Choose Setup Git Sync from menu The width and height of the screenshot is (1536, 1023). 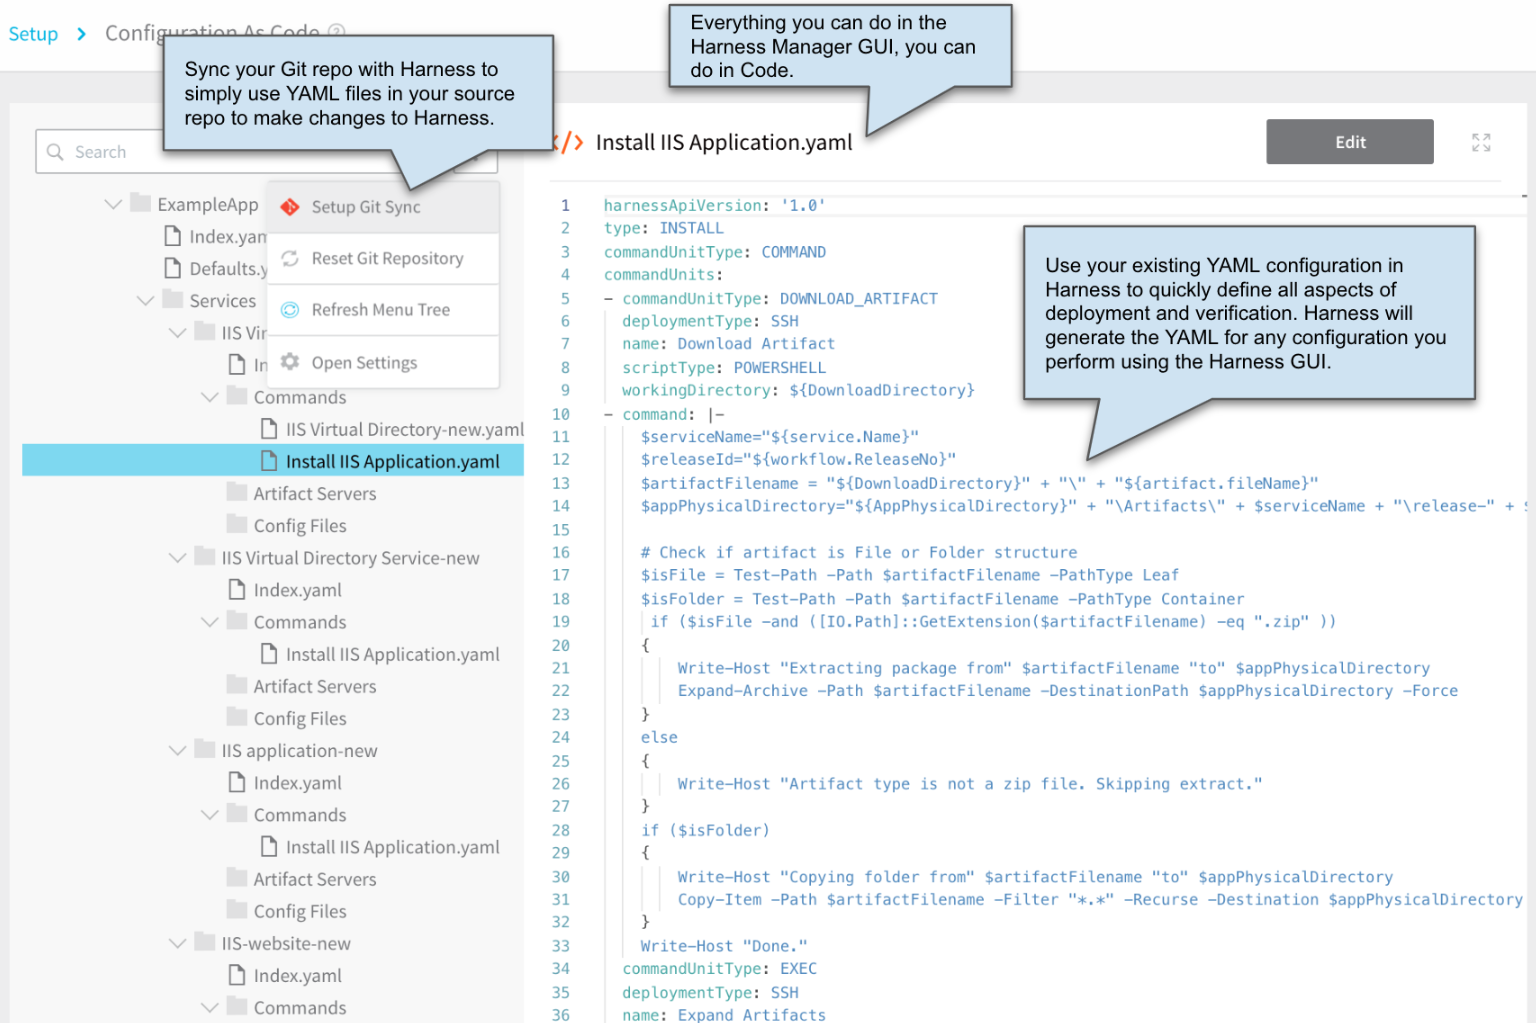pyautogui.click(x=383, y=207)
